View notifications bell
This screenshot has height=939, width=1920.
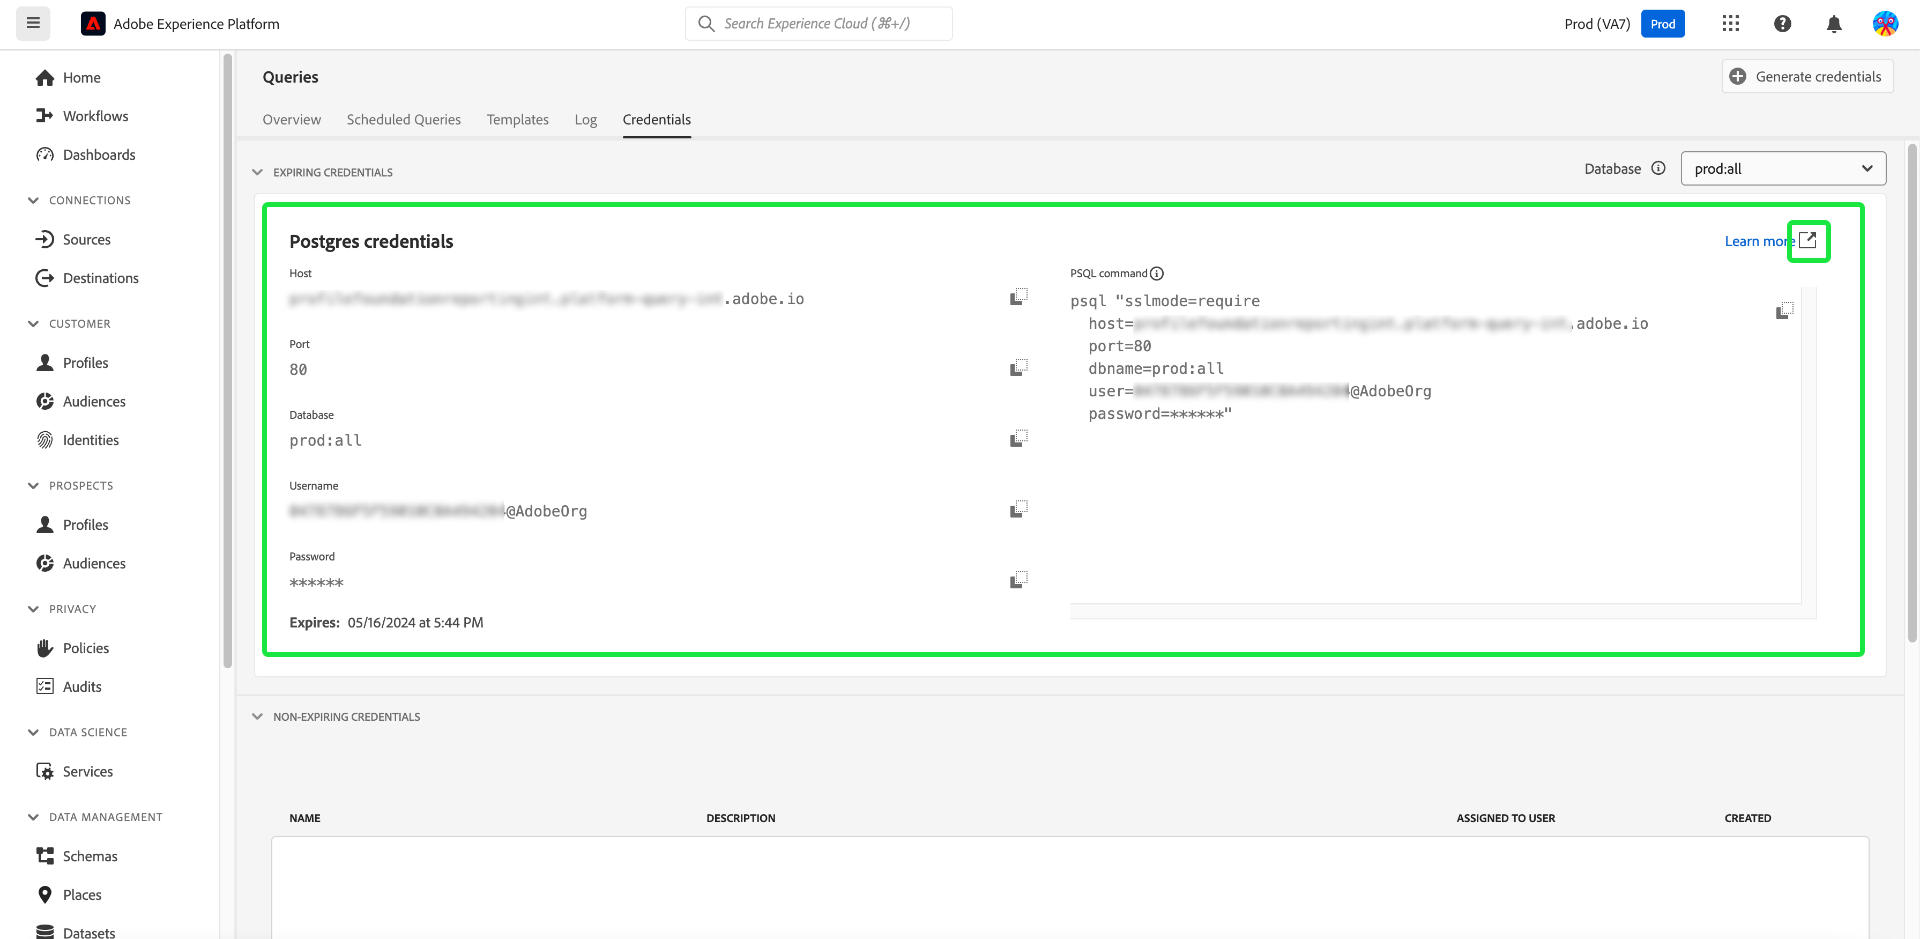pos(1834,24)
